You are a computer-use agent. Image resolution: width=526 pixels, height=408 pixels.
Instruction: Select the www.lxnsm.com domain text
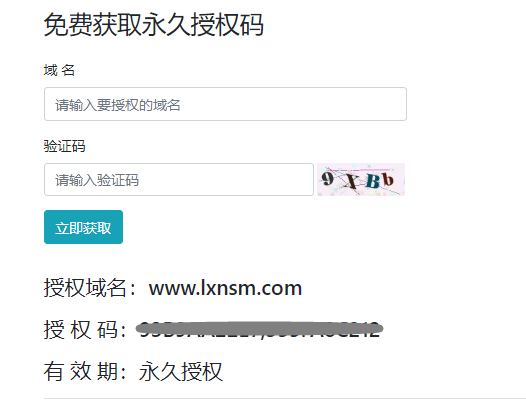point(225,288)
